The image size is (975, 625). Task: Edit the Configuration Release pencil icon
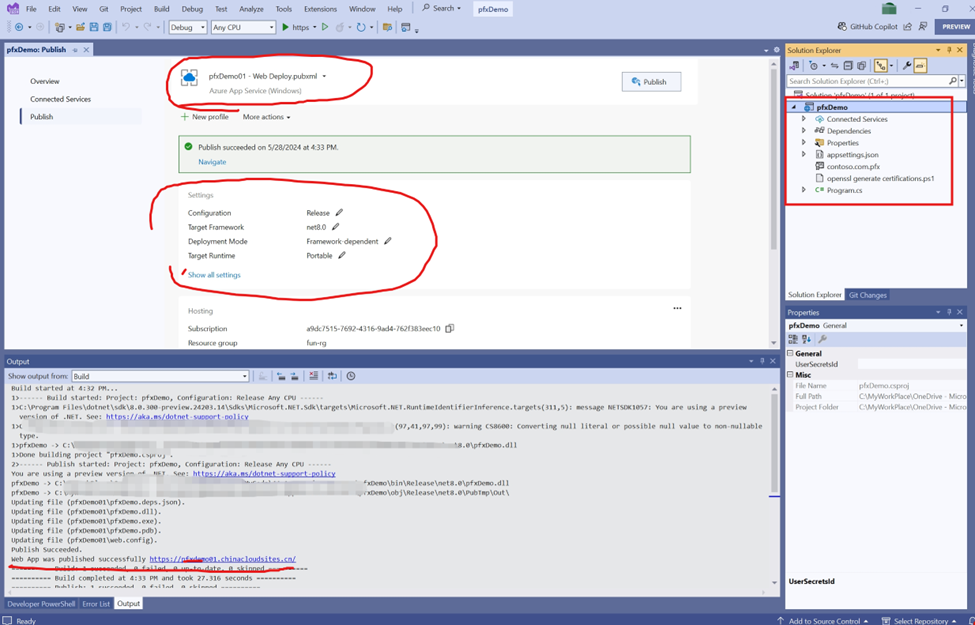[339, 213]
